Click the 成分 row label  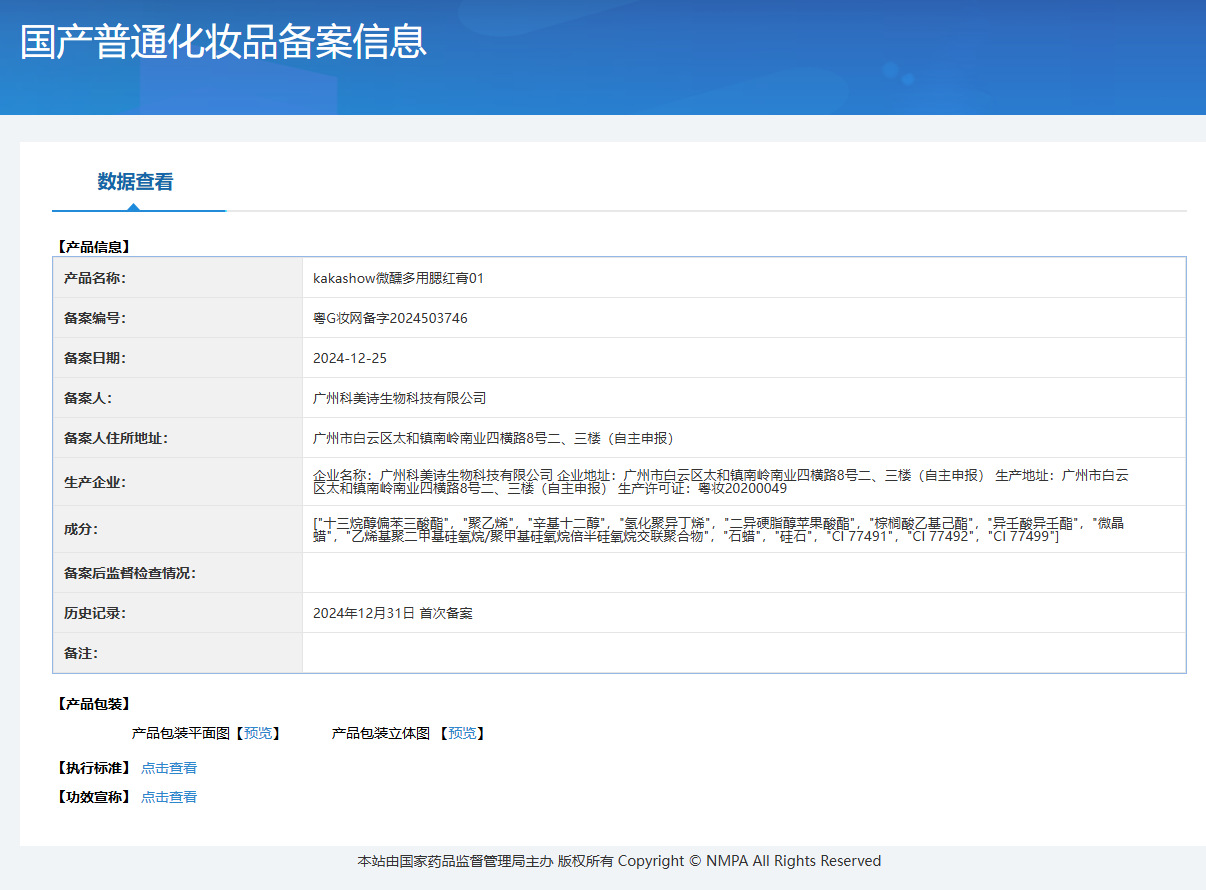81,529
